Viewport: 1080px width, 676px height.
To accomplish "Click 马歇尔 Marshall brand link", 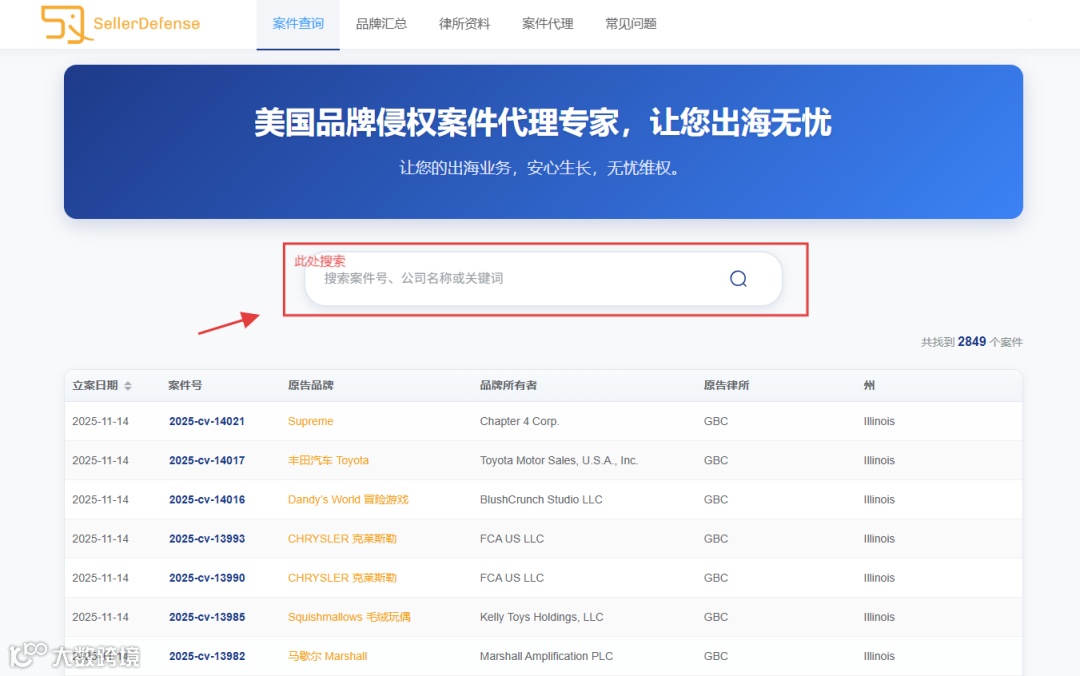I will pyautogui.click(x=327, y=656).
